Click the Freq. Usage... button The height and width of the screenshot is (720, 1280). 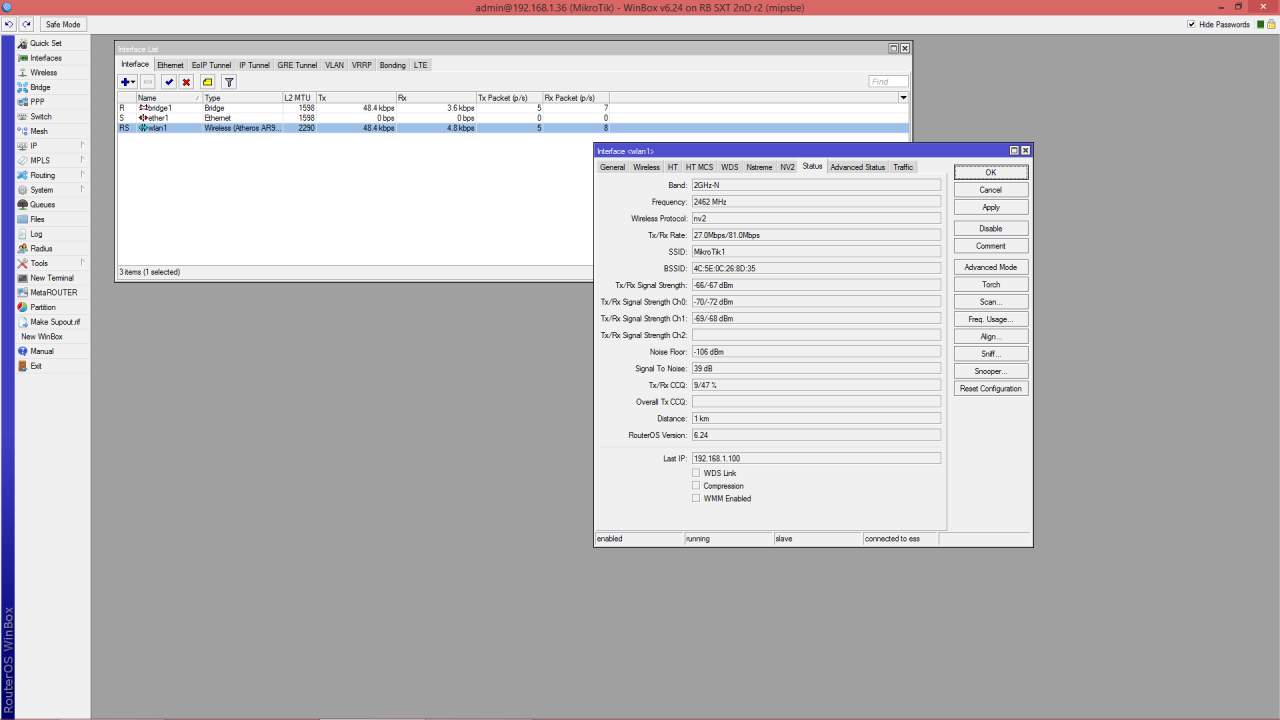990,319
